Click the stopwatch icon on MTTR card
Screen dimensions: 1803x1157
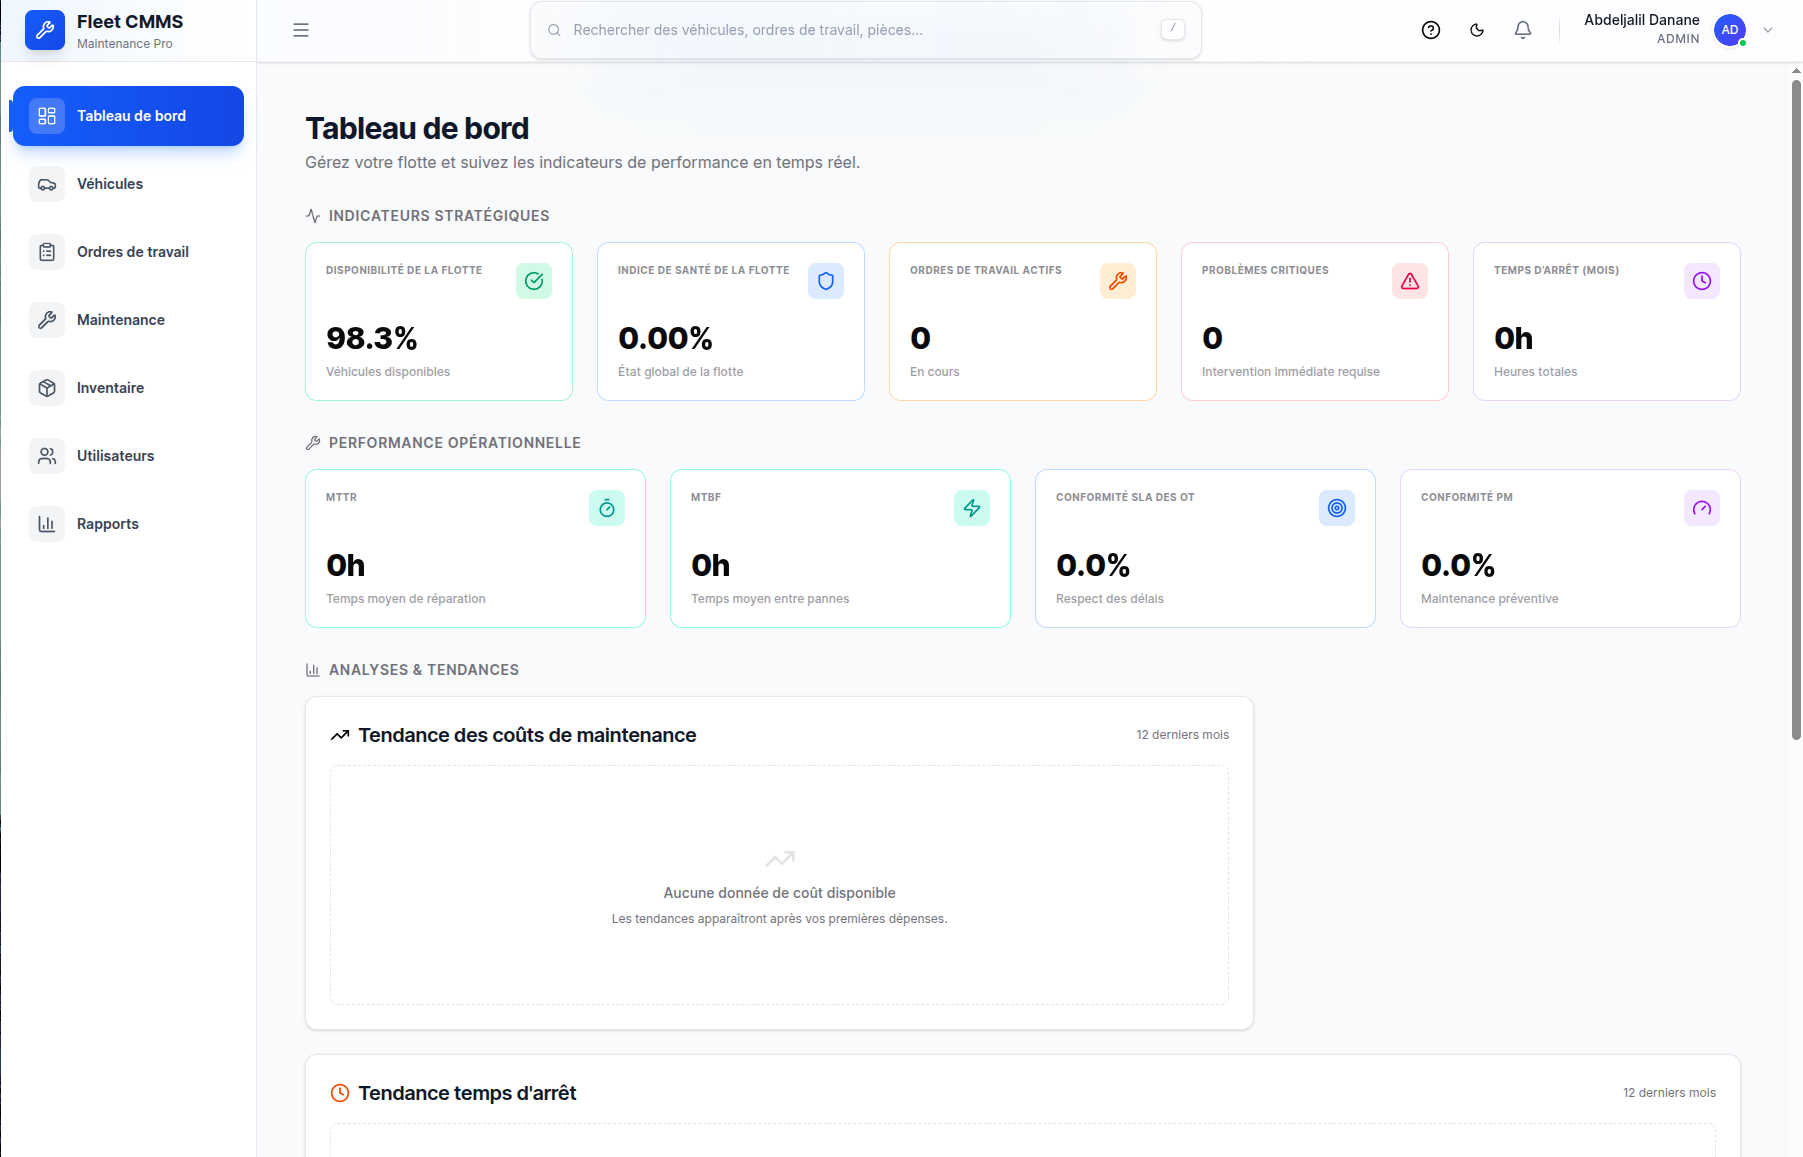tap(607, 508)
